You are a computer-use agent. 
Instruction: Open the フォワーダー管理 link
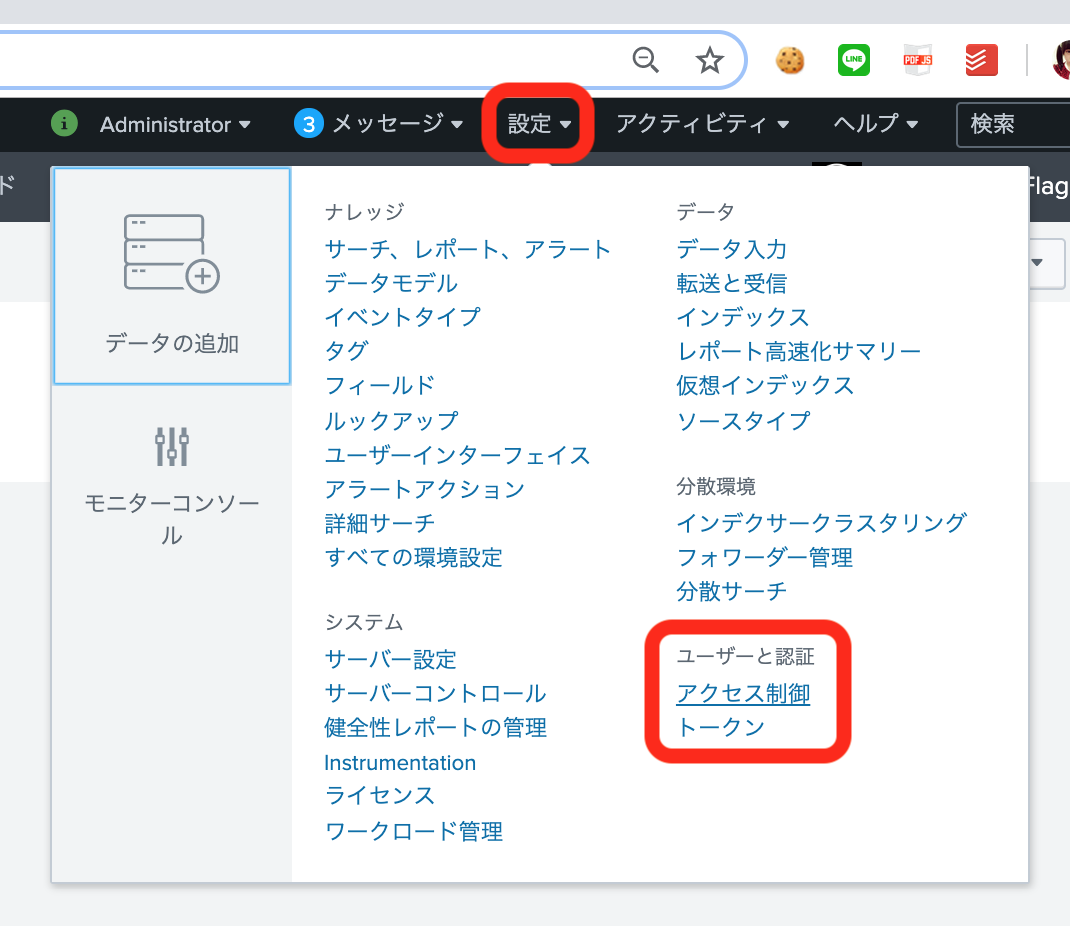click(x=764, y=558)
